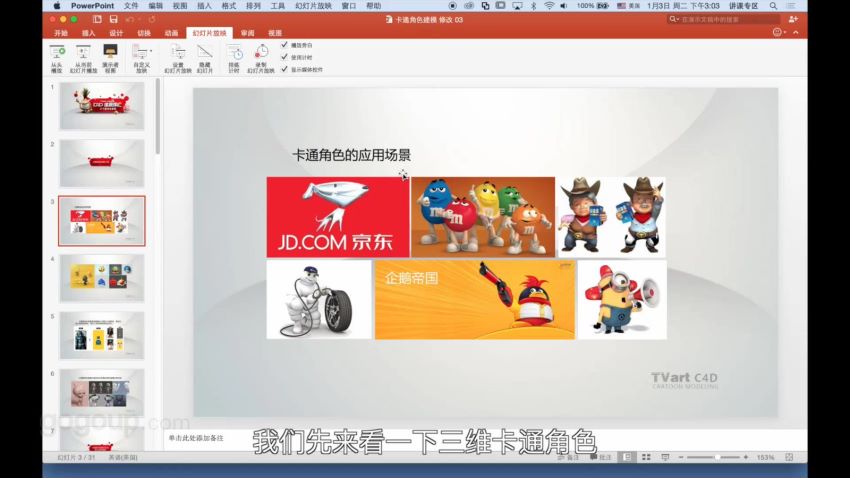Switch to the 动画 (Animations) ribbon tab

coord(171,33)
